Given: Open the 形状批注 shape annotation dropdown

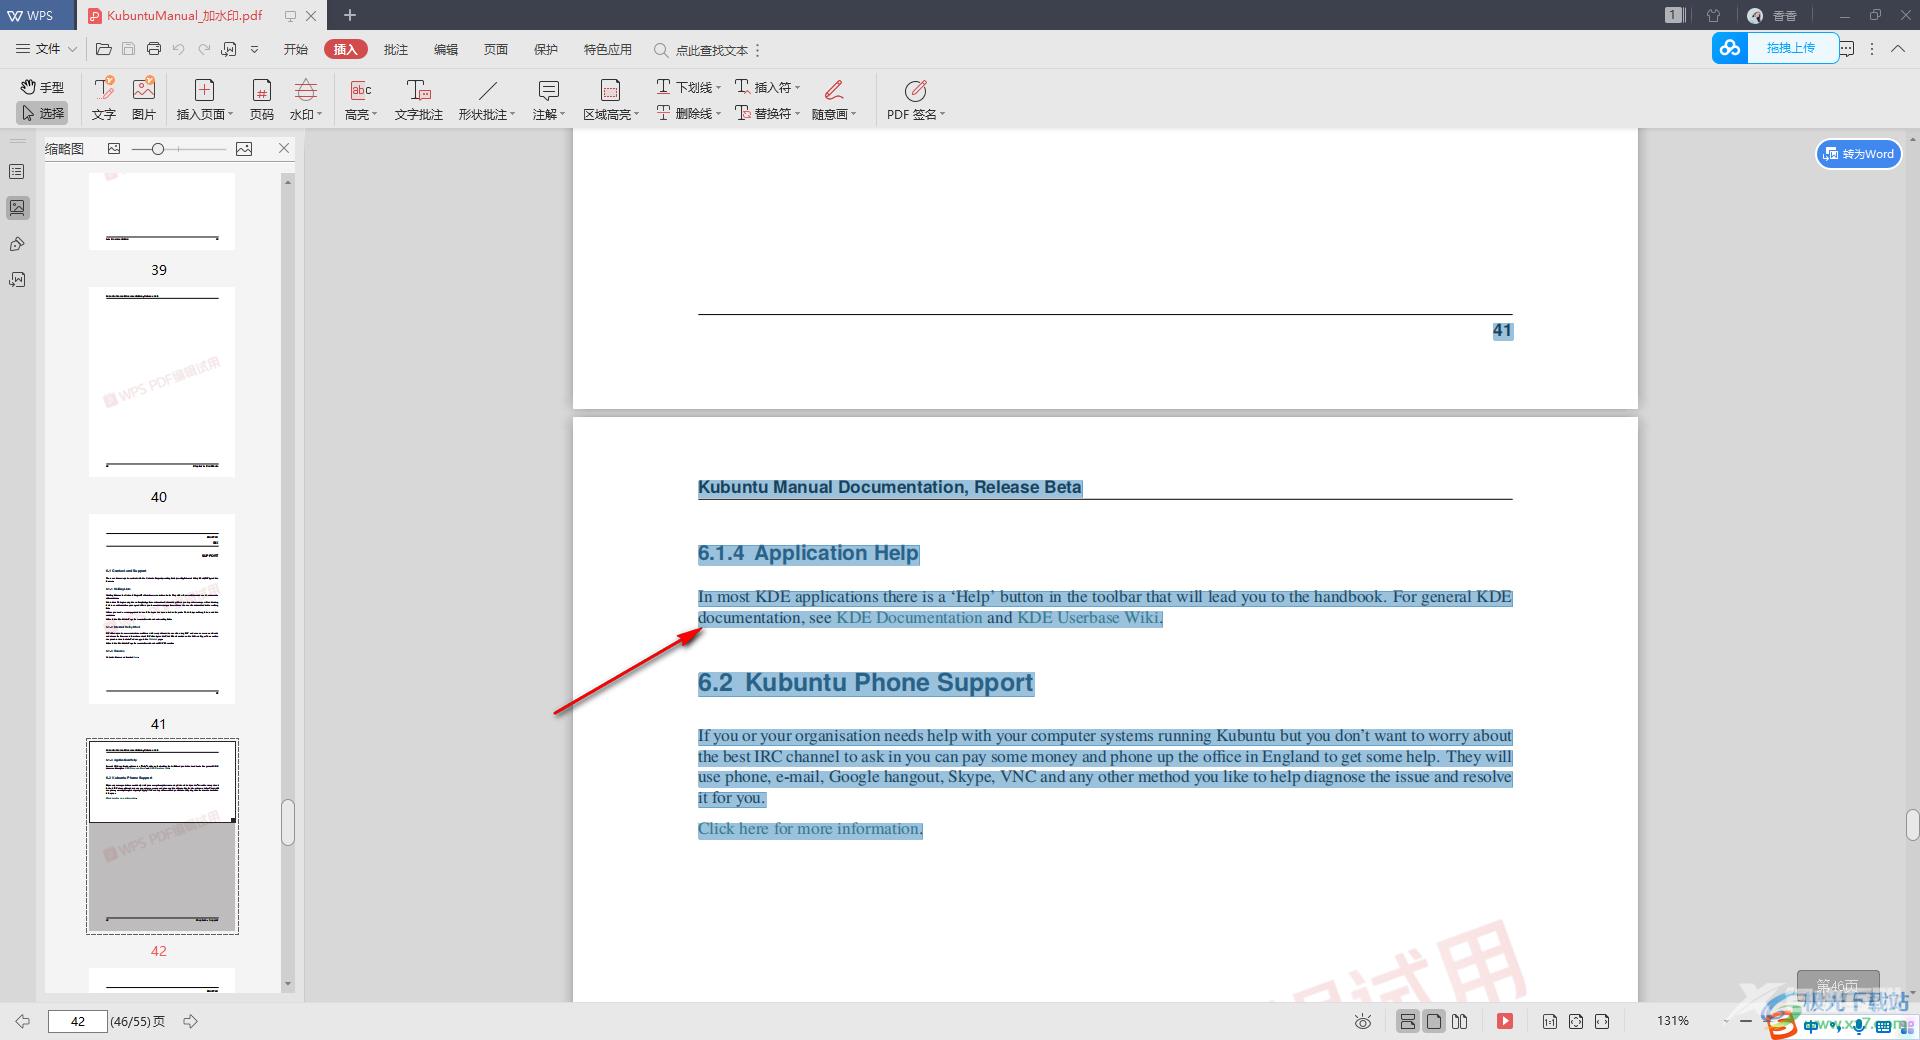Looking at the screenshot, I should click(x=487, y=99).
